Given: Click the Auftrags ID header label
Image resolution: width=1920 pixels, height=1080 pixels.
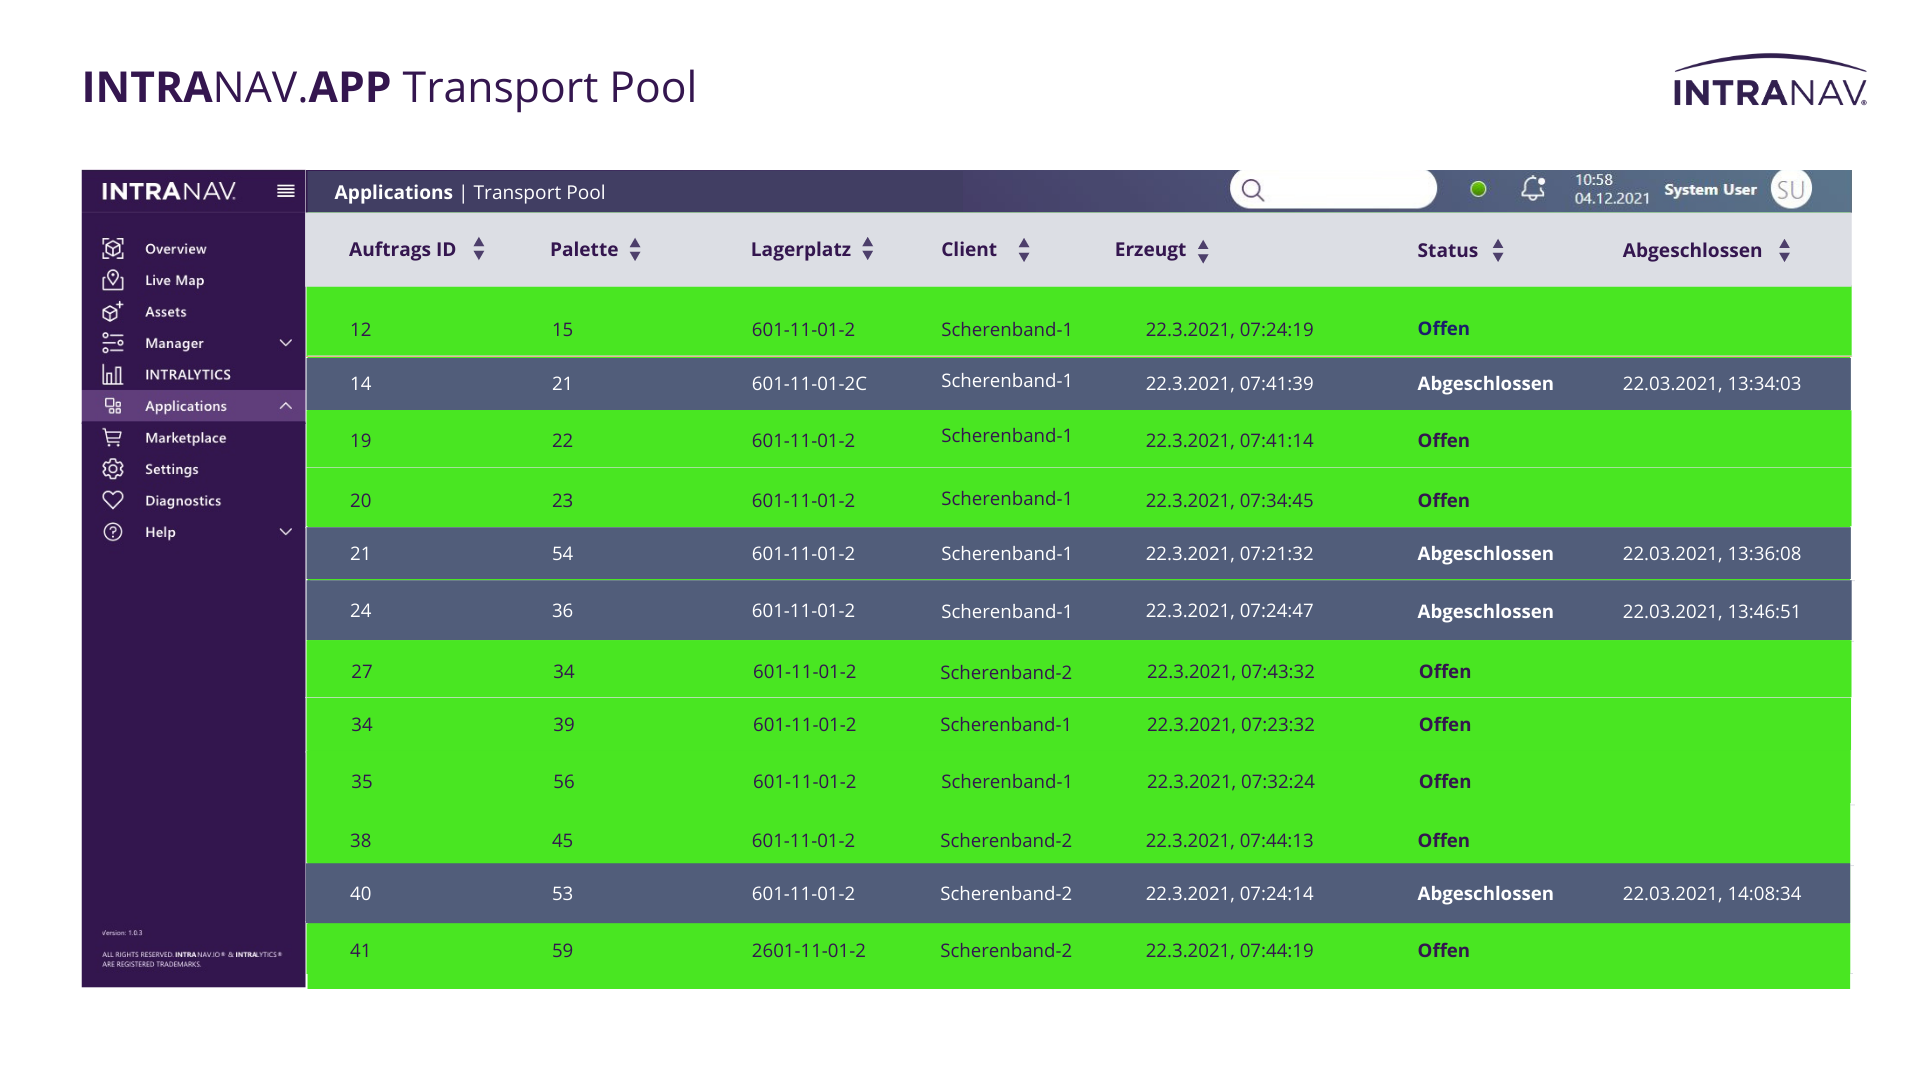Looking at the screenshot, I should pos(402,249).
